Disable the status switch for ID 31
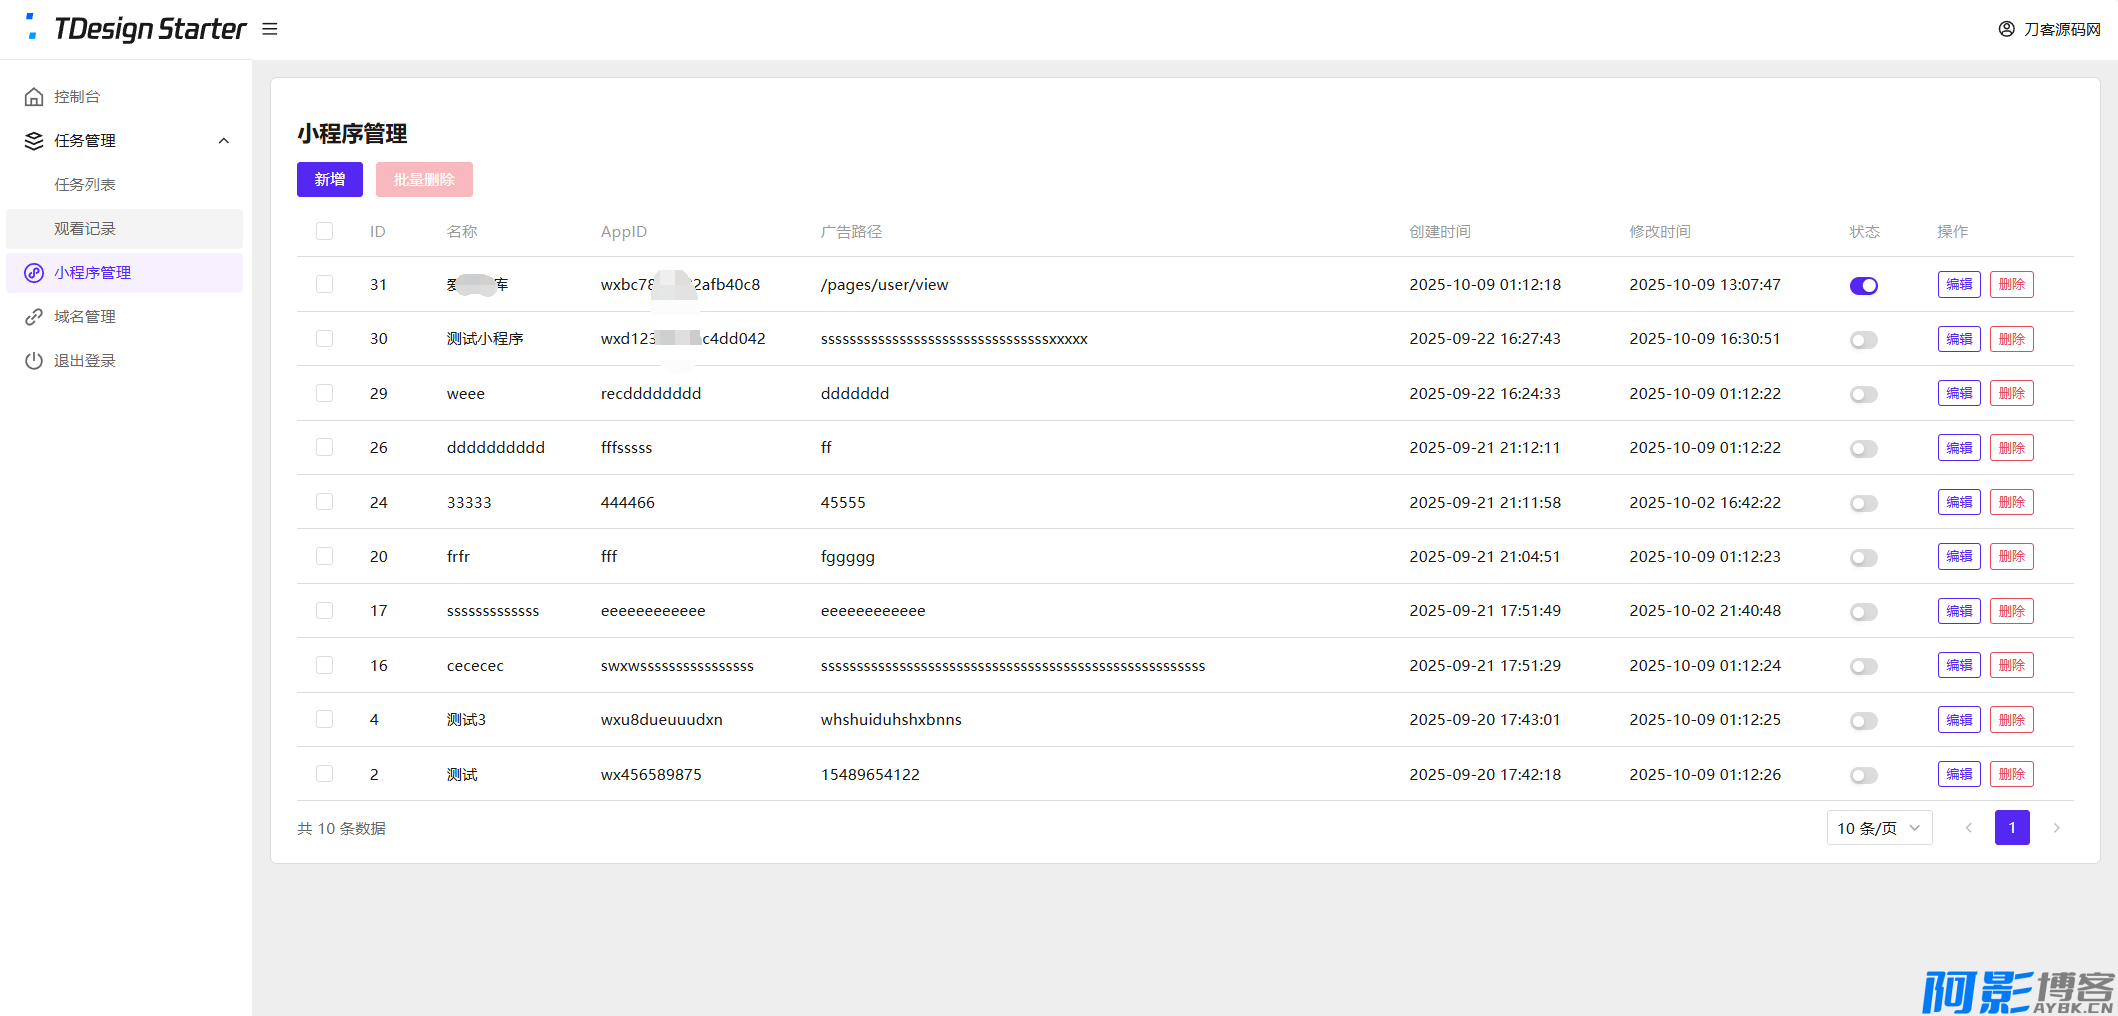The image size is (2118, 1016). 1863,286
